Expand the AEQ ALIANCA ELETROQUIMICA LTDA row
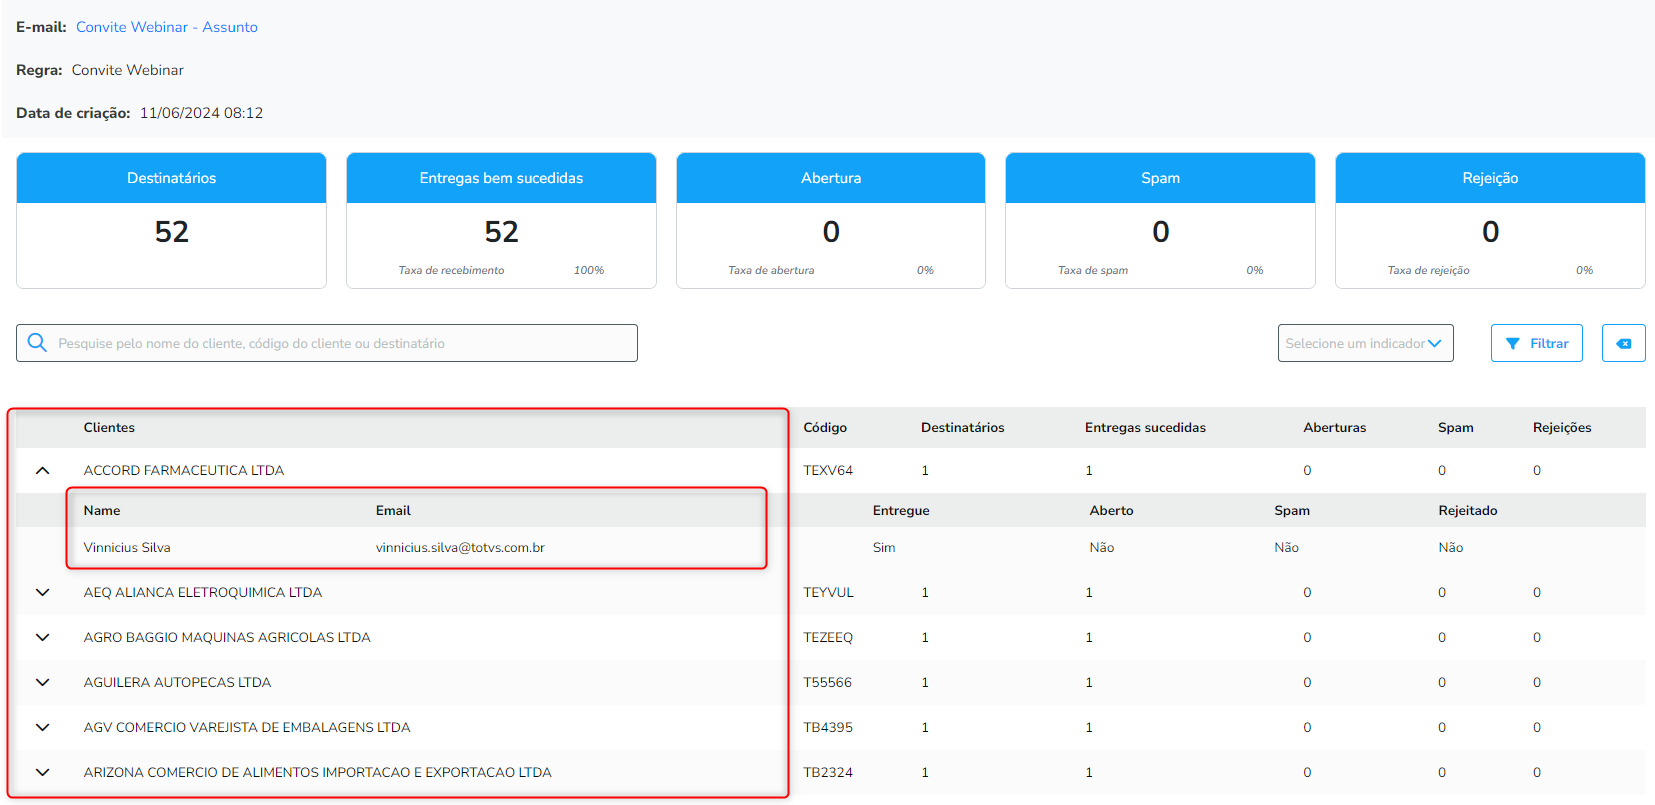Viewport: 1655px width, 805px height. [42, 592]
